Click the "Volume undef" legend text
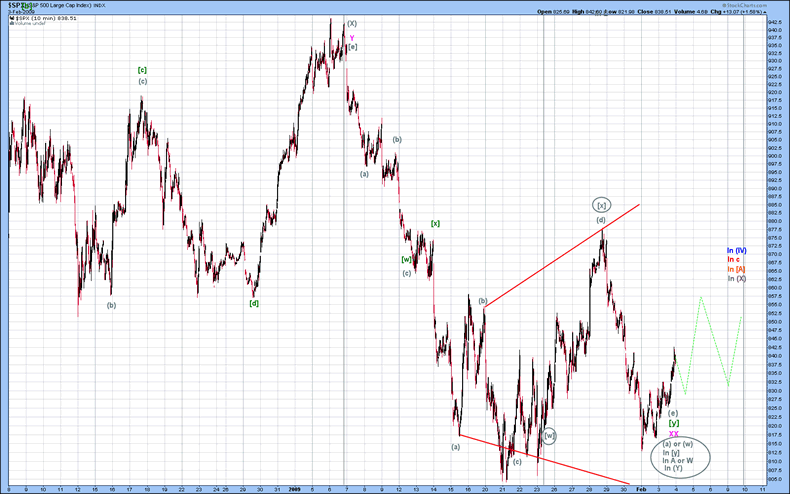 tap(29, 23)
